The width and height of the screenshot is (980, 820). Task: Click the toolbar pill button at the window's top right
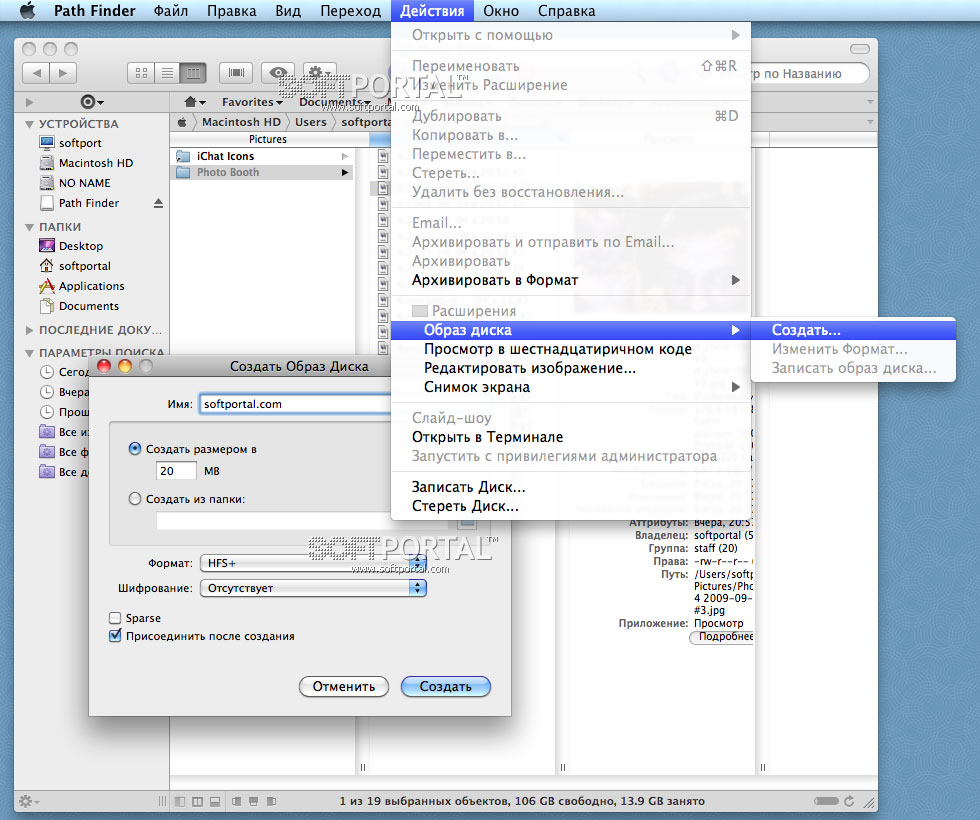(860, 49)
